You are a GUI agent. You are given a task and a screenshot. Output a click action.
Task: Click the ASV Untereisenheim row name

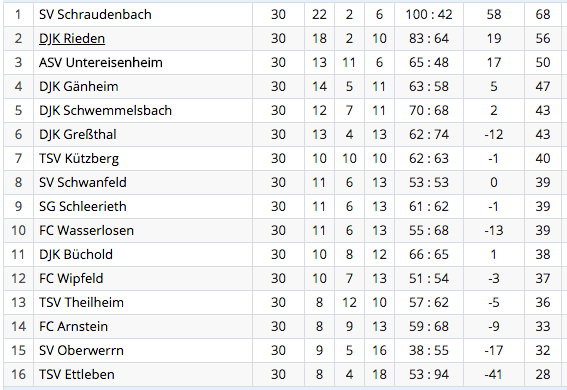coord(101,62)
